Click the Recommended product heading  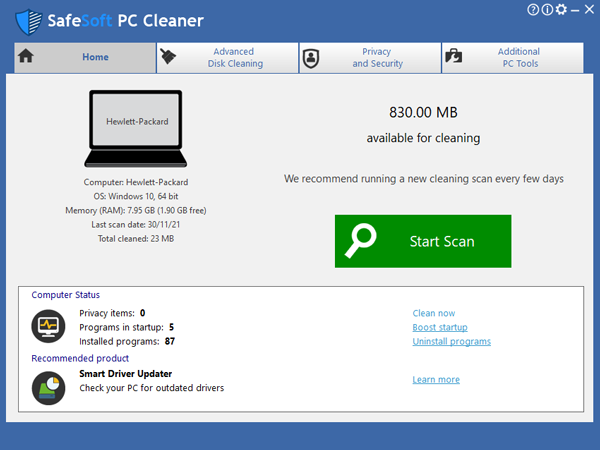click(x=80, y=359)
